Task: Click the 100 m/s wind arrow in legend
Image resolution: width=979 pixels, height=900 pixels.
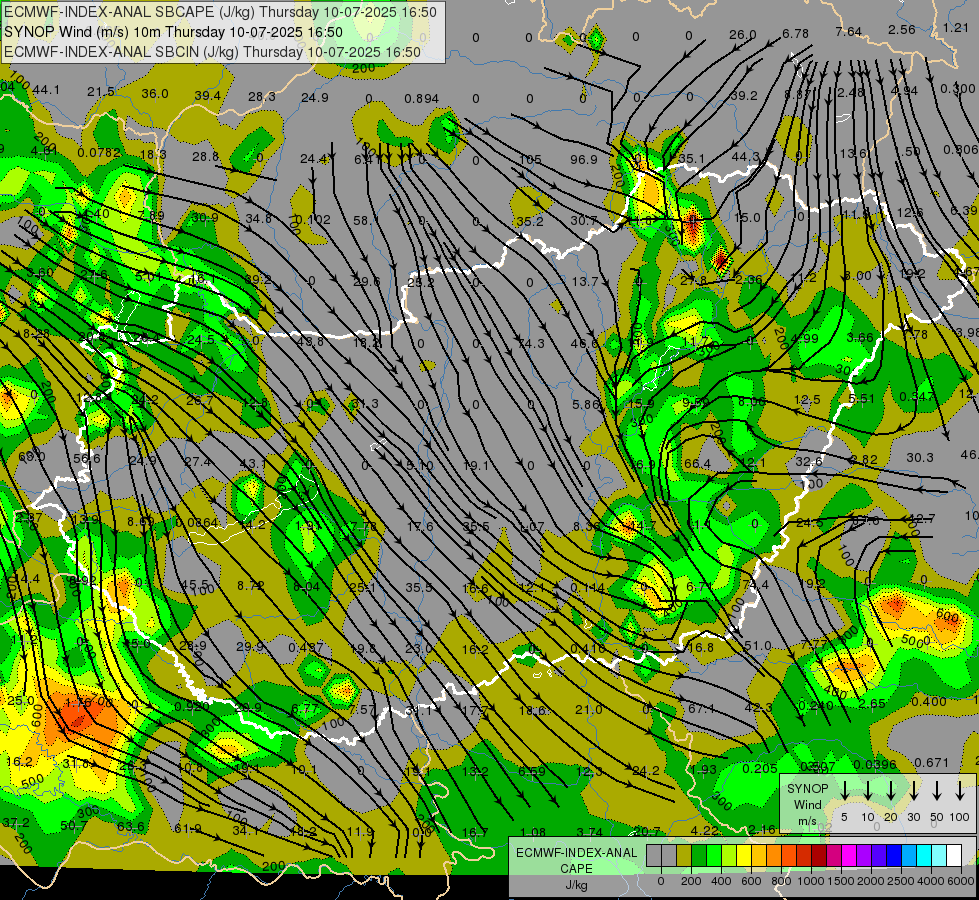Action: [x=960, y=790]
